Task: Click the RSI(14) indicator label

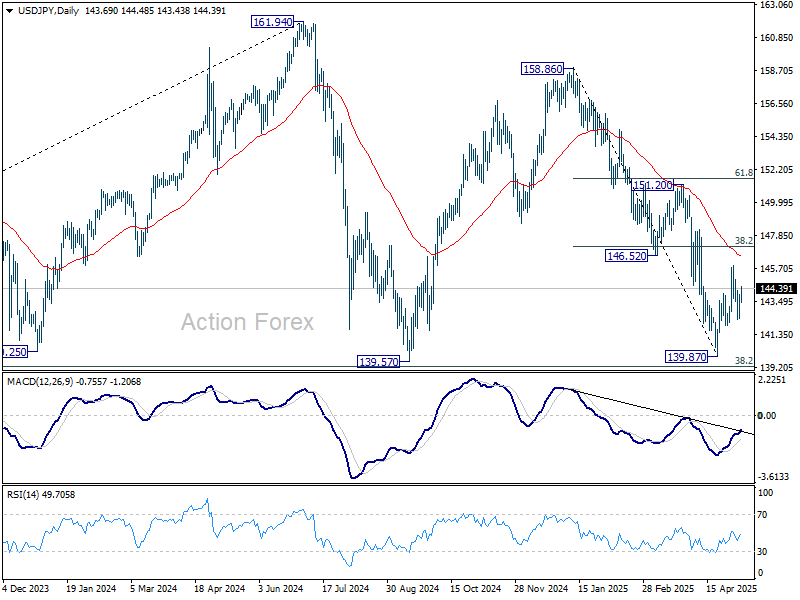Action: 25,493
